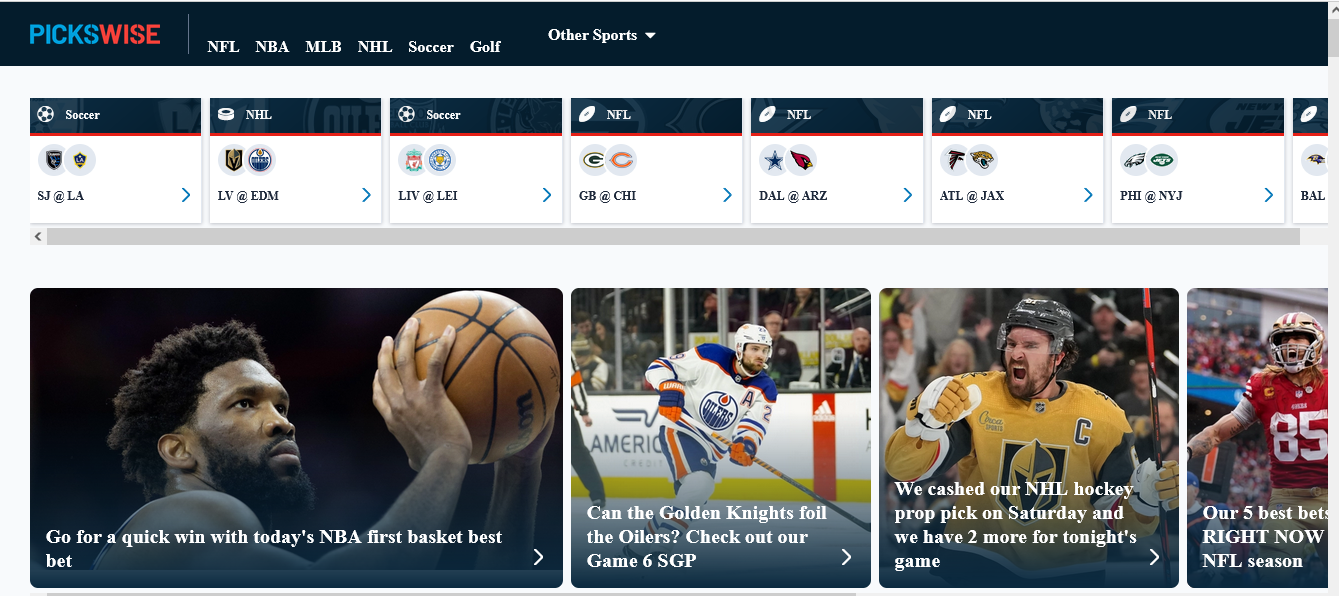This screenshot has width=1339, height=596.
Task: Click arrow on NHL prop pick article
Action: pyautogui.click(x=1154, y=557)
